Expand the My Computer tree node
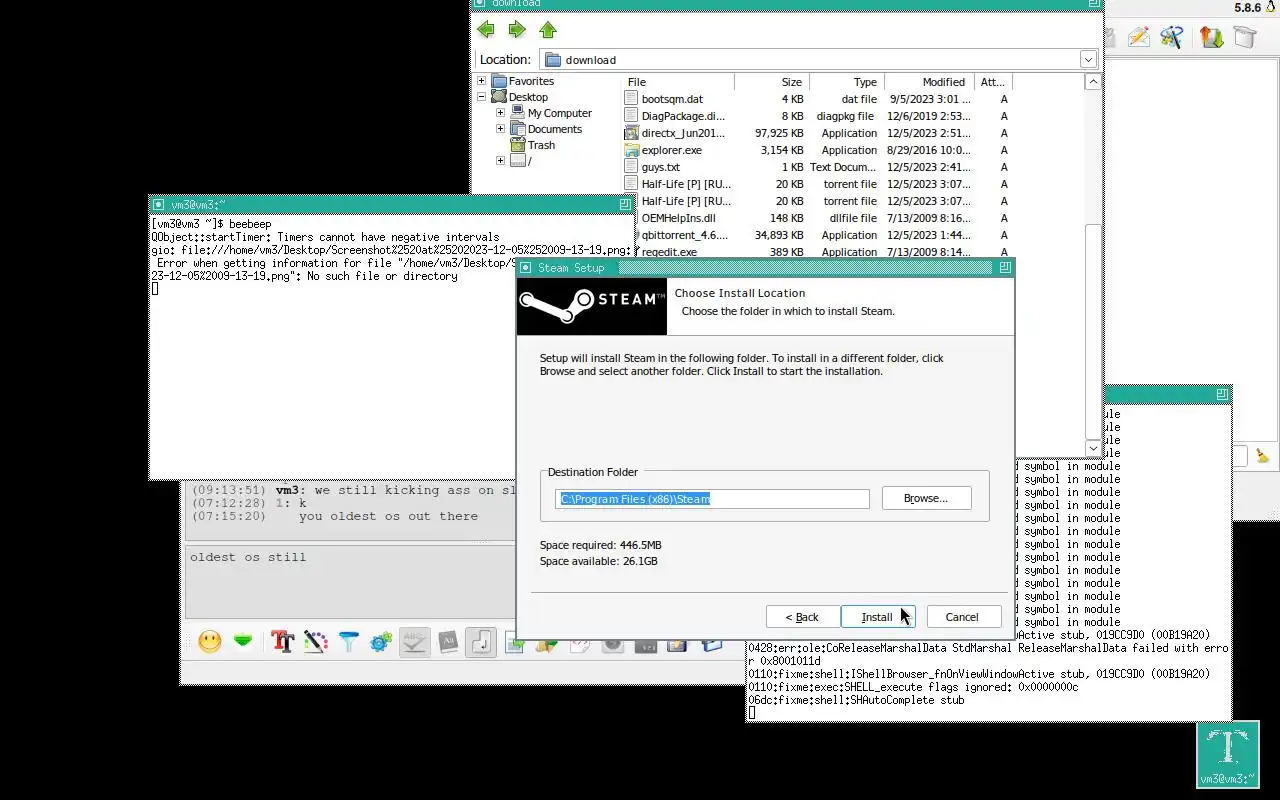The height and width of the screenshot is (800, 1280). (x=500, y=113)
